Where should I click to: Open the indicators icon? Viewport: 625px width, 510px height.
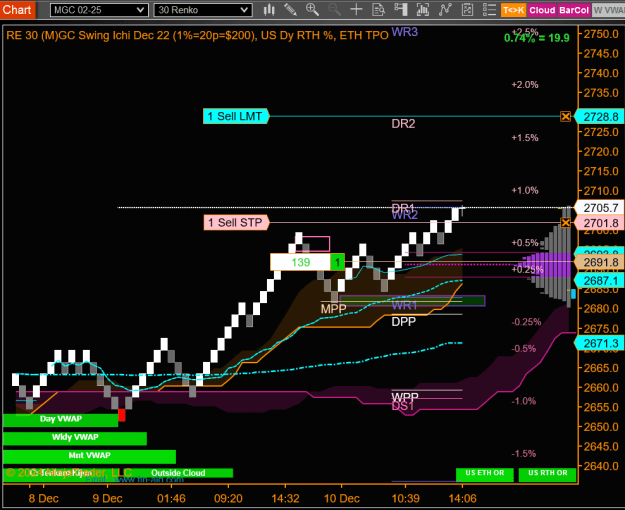(x=445, y=10)
